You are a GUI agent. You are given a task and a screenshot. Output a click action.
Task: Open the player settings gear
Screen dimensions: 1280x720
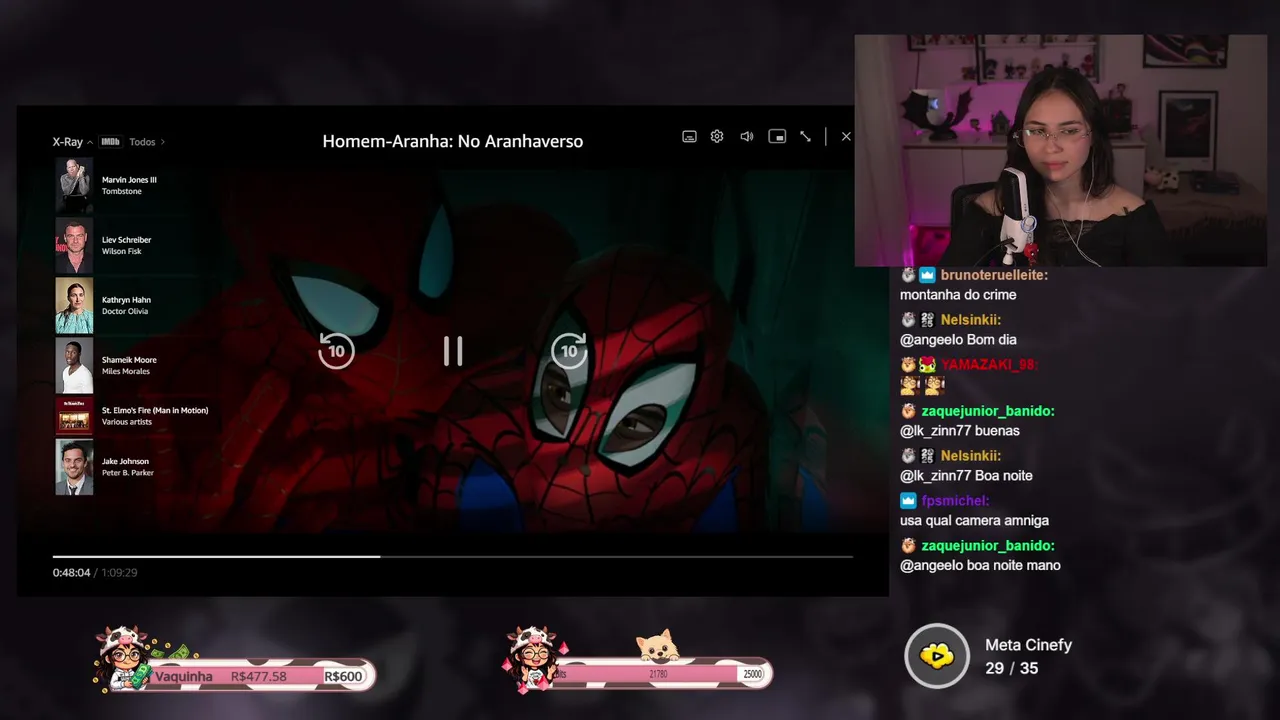tap(717, 137)
